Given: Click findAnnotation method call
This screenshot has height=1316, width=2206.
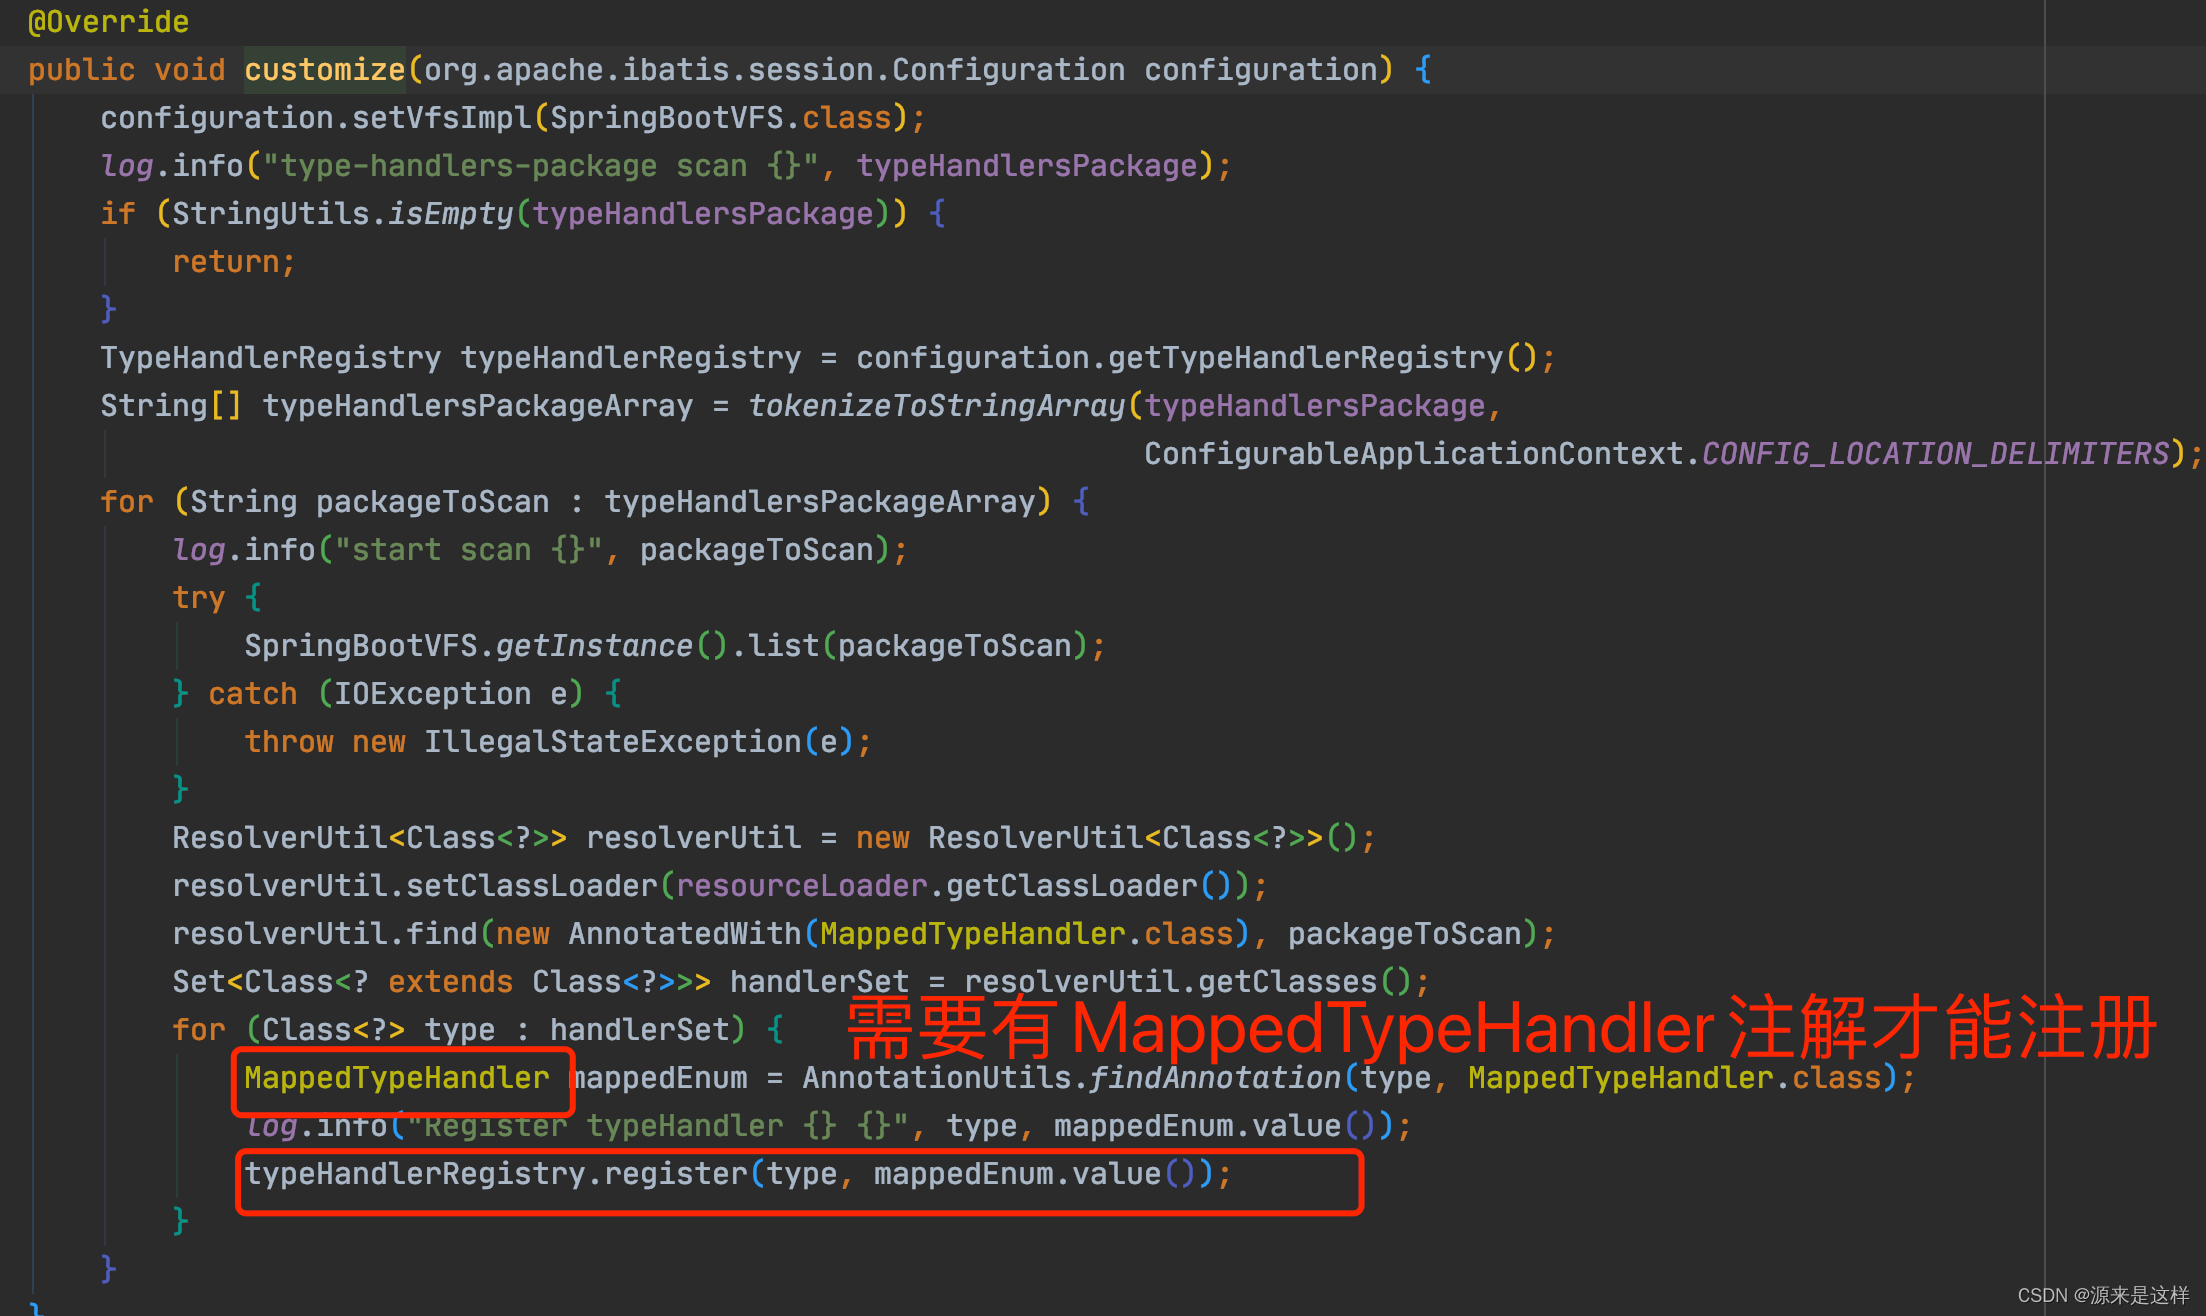Looking at the screenshot, I should [1214, 1078].
